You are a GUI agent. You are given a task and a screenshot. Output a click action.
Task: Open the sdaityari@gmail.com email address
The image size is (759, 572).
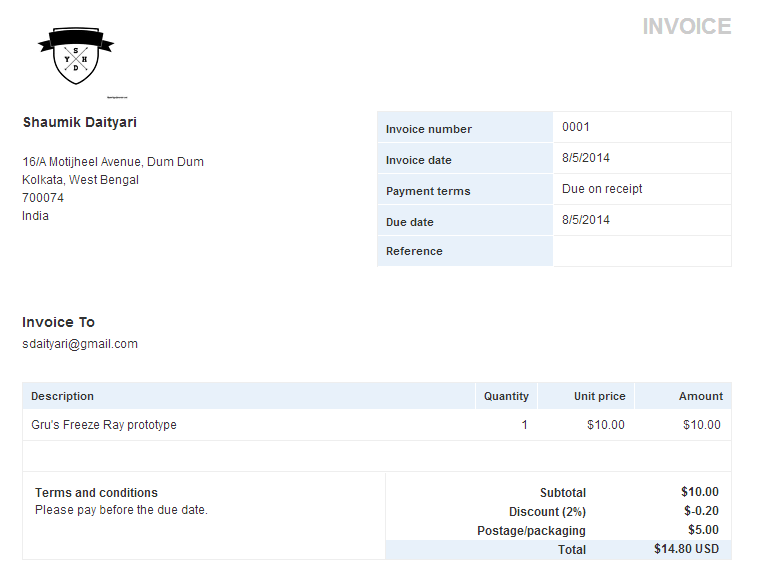[80, 344]
